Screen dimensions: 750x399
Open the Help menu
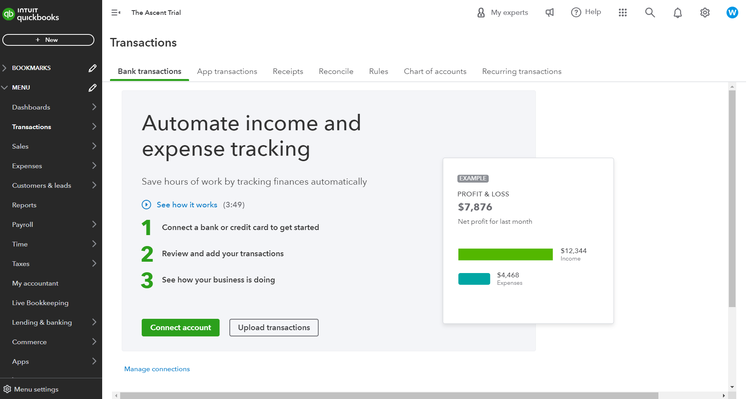[x=585, y=12]
